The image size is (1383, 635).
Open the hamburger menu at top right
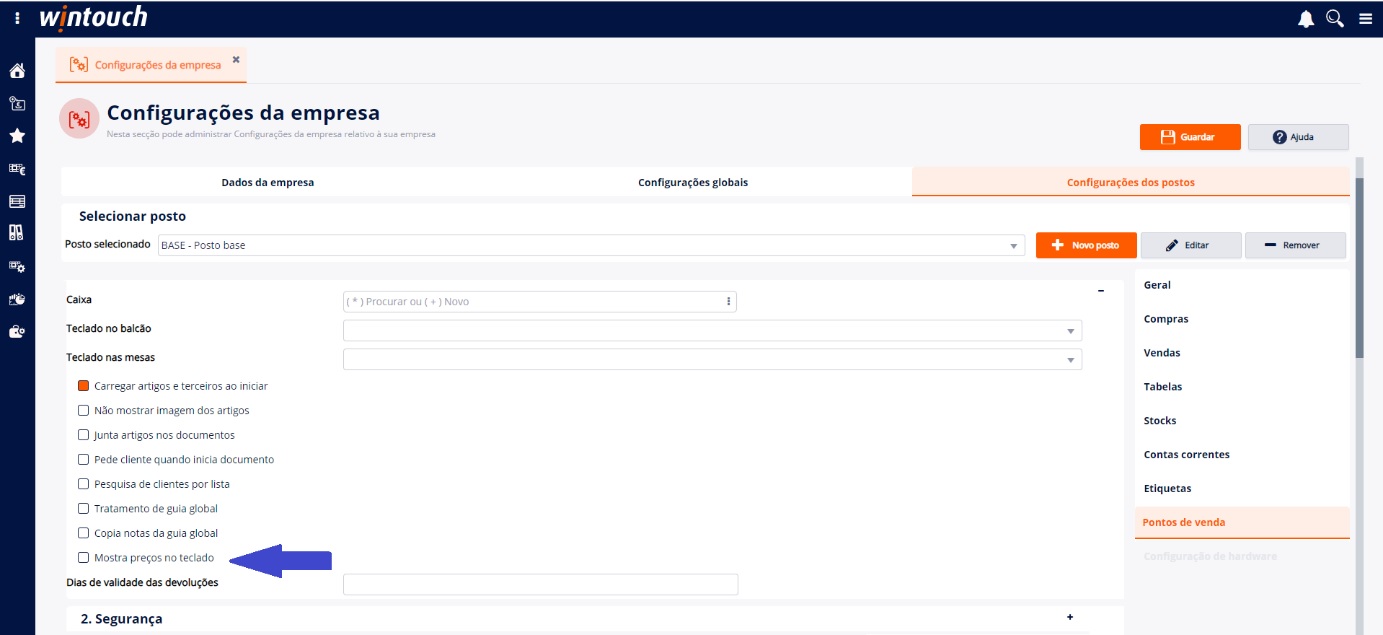[x=1365, y=19]
